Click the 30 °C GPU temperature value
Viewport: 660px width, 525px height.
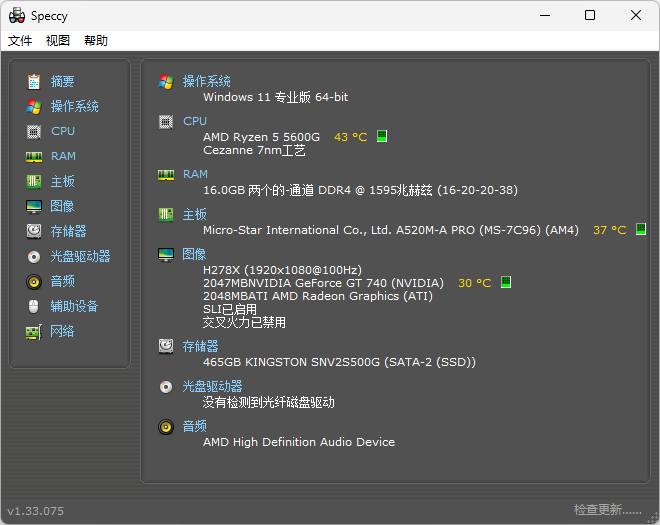coord(475,283)
